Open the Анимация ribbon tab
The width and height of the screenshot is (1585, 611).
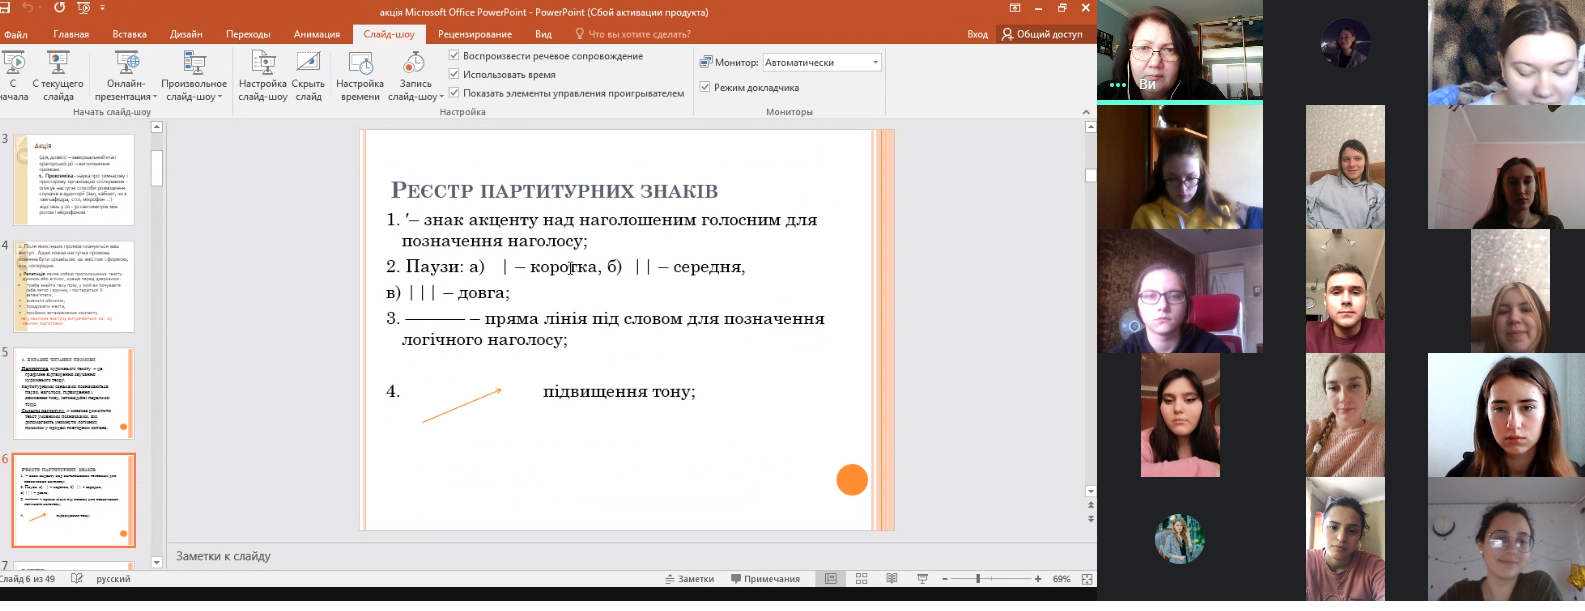(x=317, y=34)
